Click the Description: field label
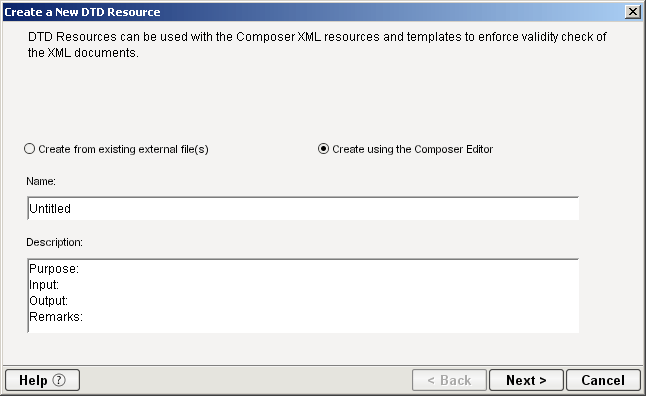The width and height of the screenshot is (646, 396). tap(54, 242)
